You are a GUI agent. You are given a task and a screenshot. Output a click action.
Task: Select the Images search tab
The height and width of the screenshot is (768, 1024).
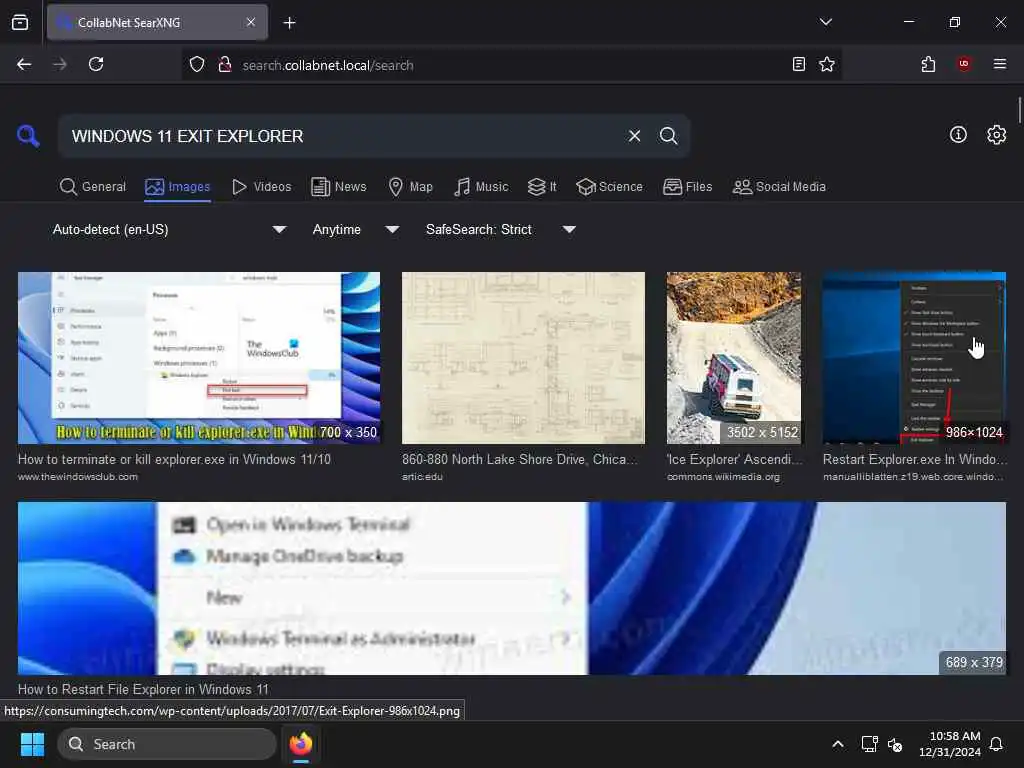(x=178, y=187)
